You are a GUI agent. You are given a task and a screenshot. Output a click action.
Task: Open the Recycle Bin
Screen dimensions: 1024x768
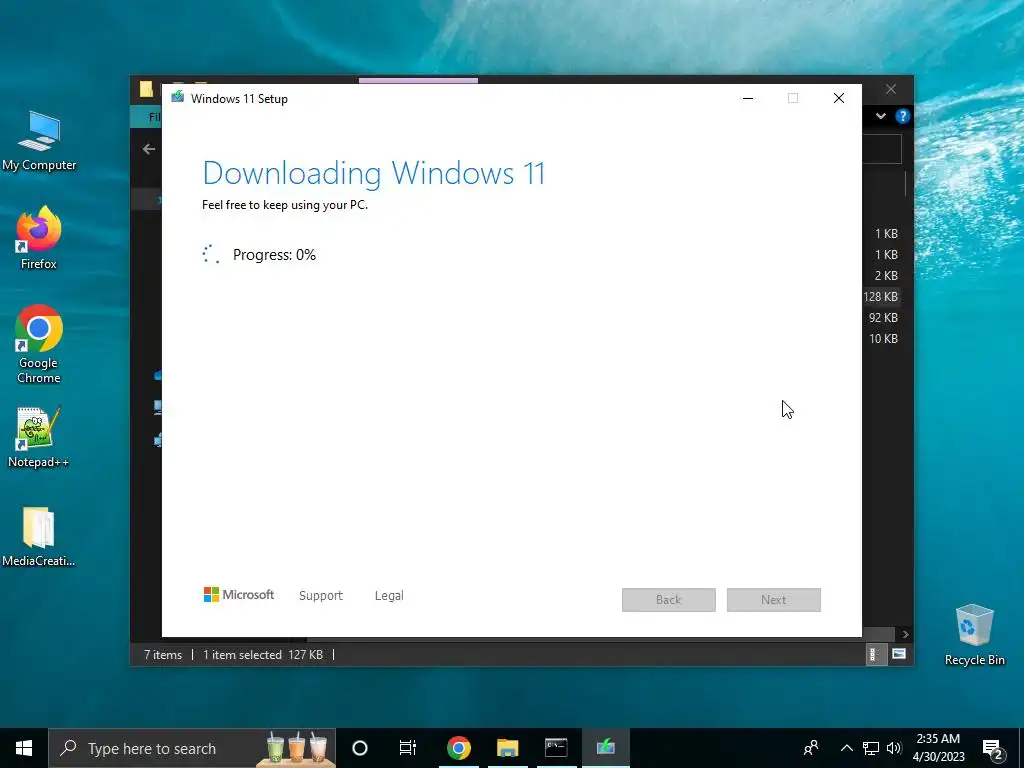[974, 635]
